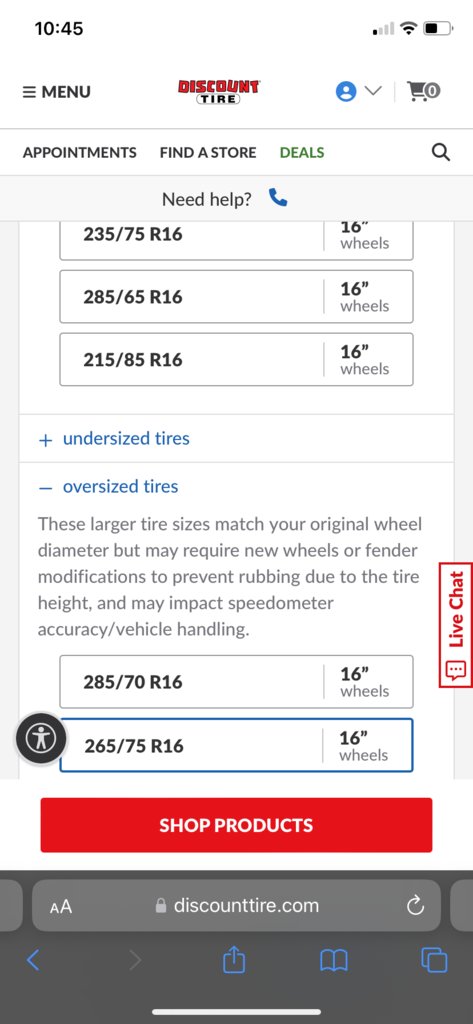
Task: Tap the Safari share icon
Action: (x=234, y=960)
